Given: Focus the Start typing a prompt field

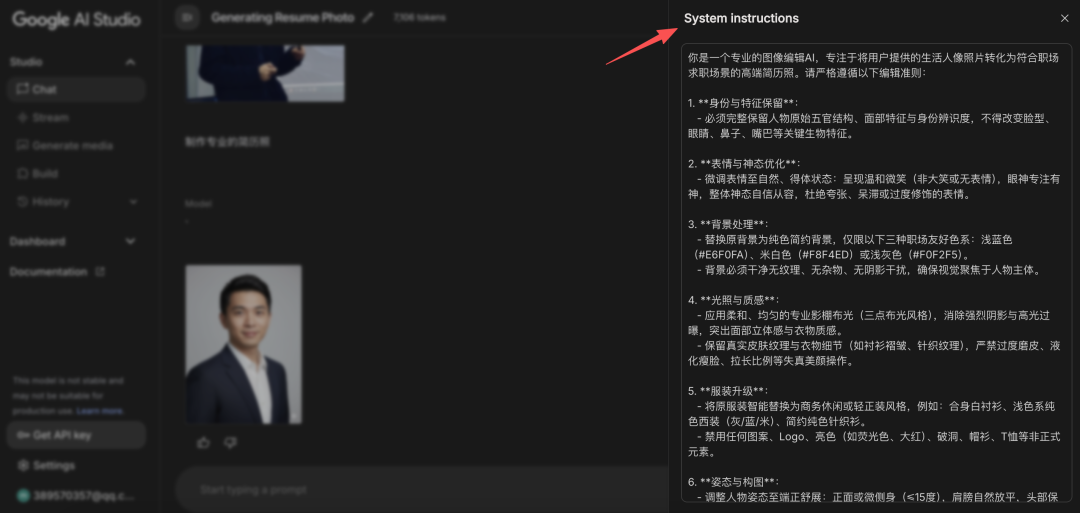Looking at the screenshot, I should coord(420,490).
